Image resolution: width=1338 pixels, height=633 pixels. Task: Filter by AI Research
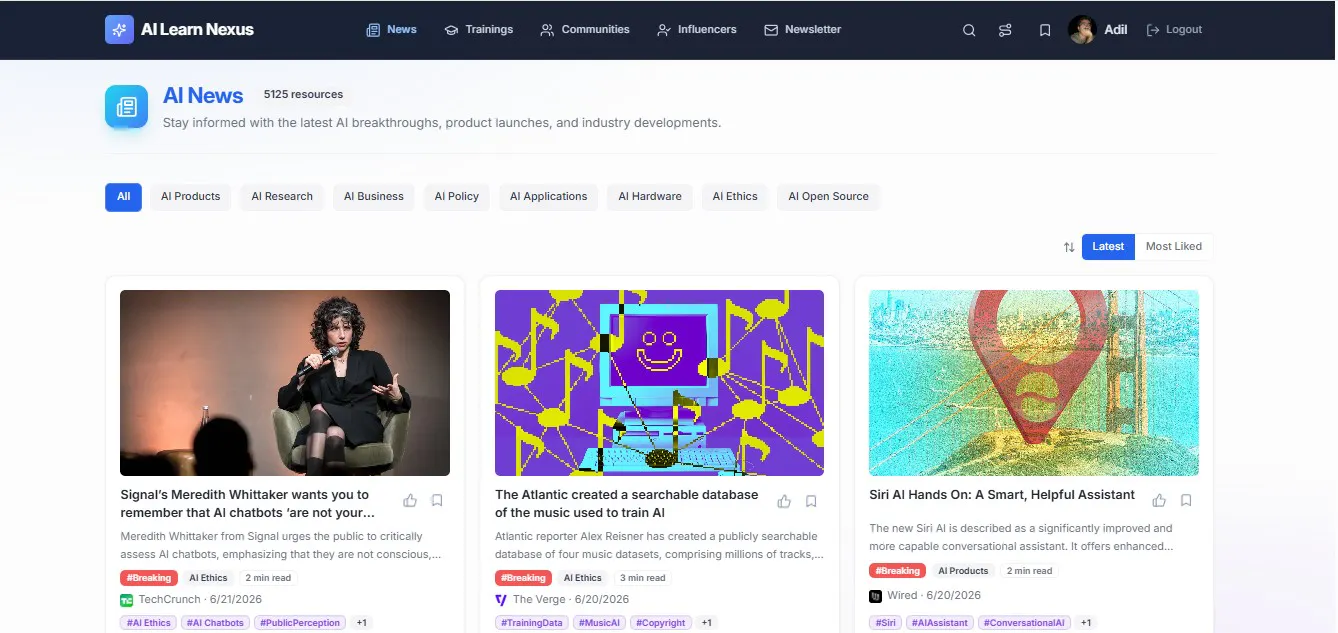coord(282,197)
